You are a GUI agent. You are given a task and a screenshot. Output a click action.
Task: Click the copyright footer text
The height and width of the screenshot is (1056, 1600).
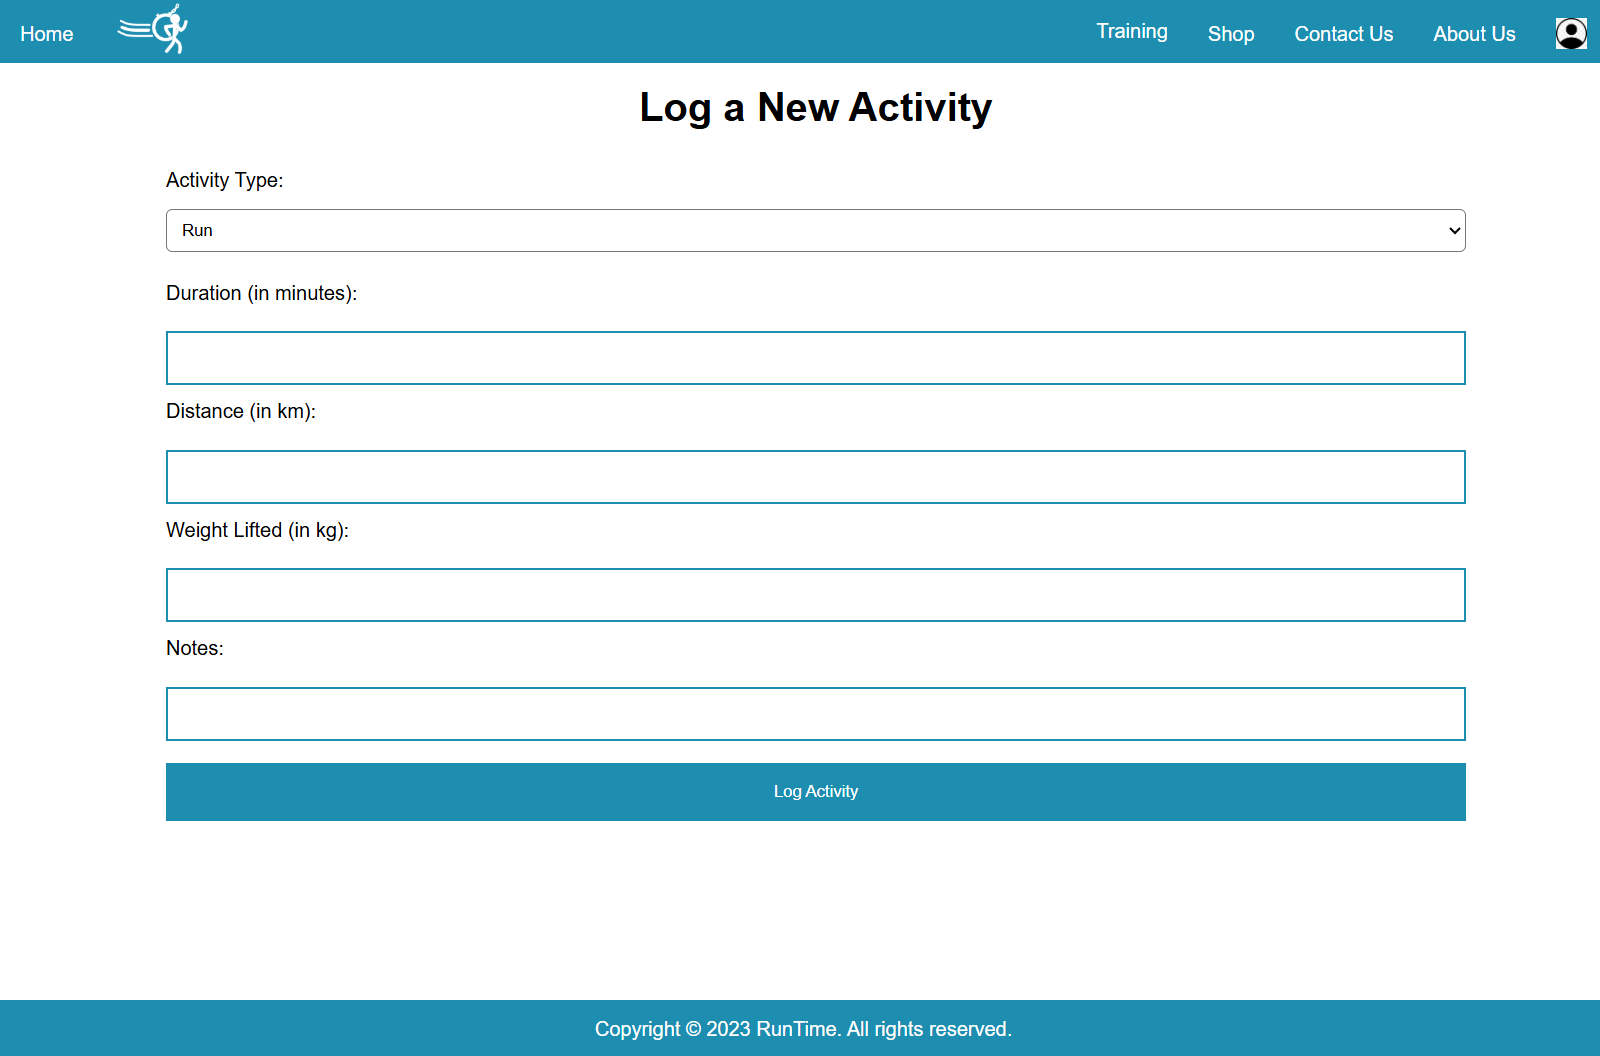(803, 1029)
